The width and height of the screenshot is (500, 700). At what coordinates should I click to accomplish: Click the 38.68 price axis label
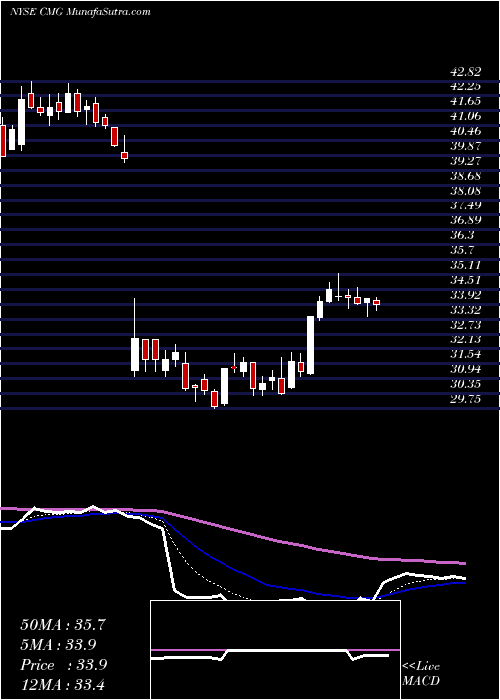465,175
